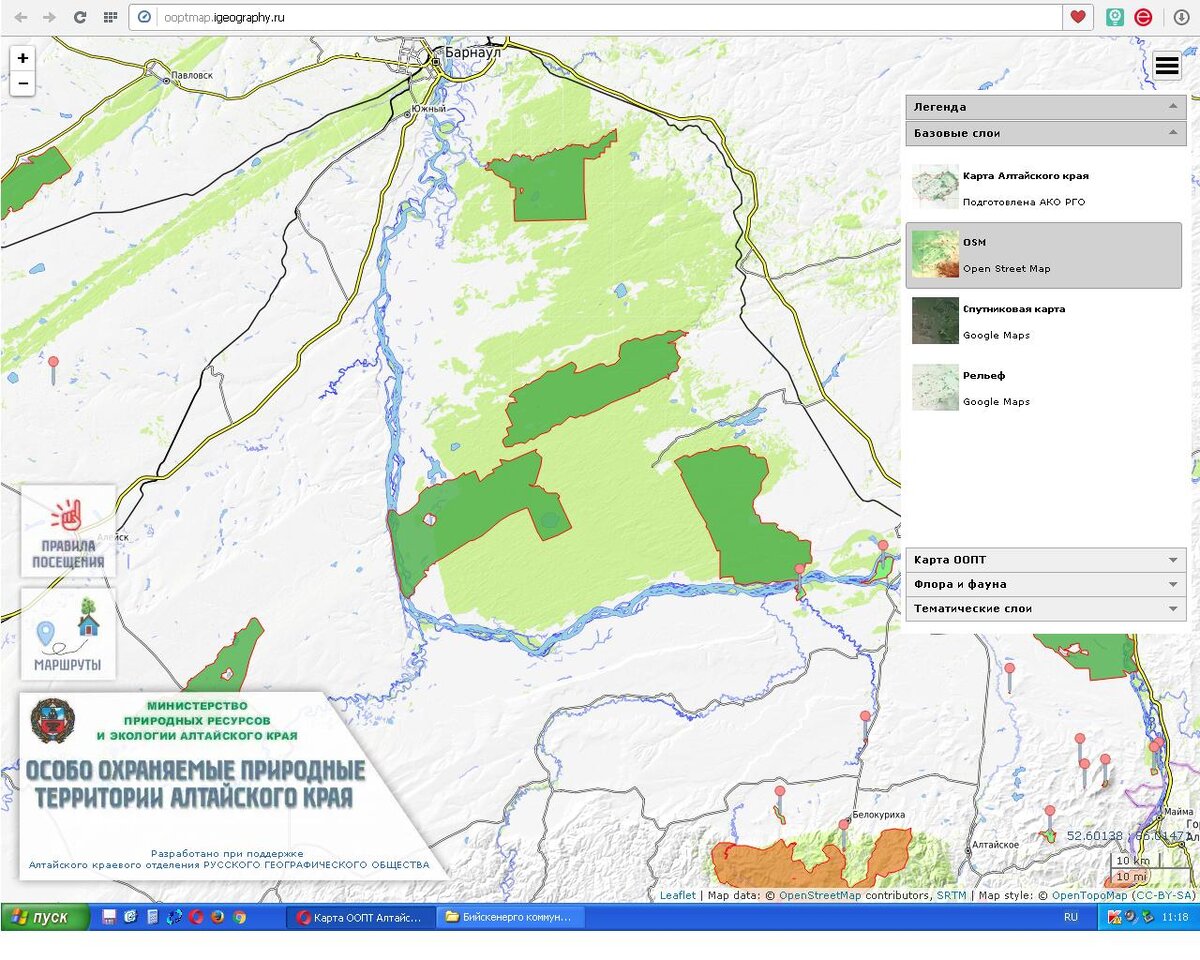
Task: Select the Спутниковая карта base layer
Action: [1044, 321]
